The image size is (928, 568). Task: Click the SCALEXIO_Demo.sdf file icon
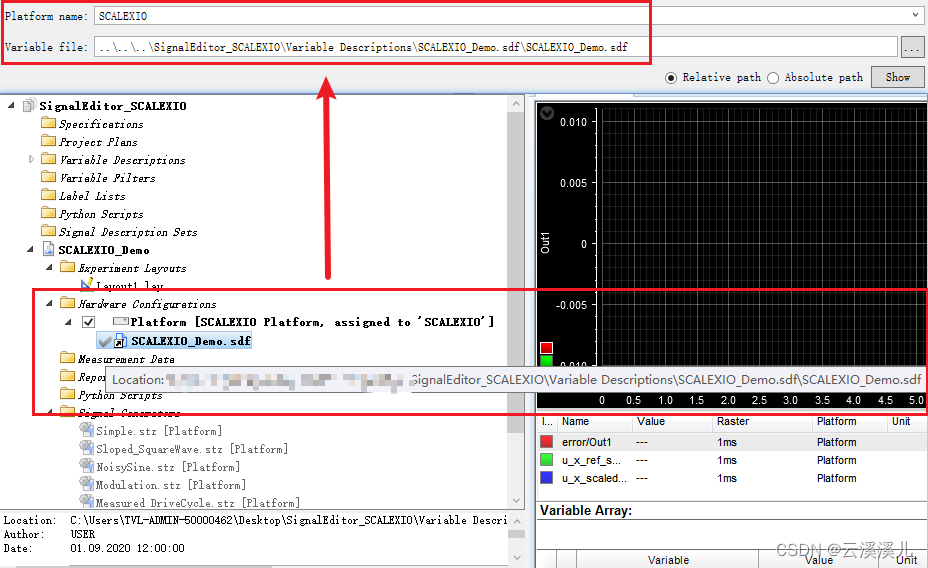point(120,341)
